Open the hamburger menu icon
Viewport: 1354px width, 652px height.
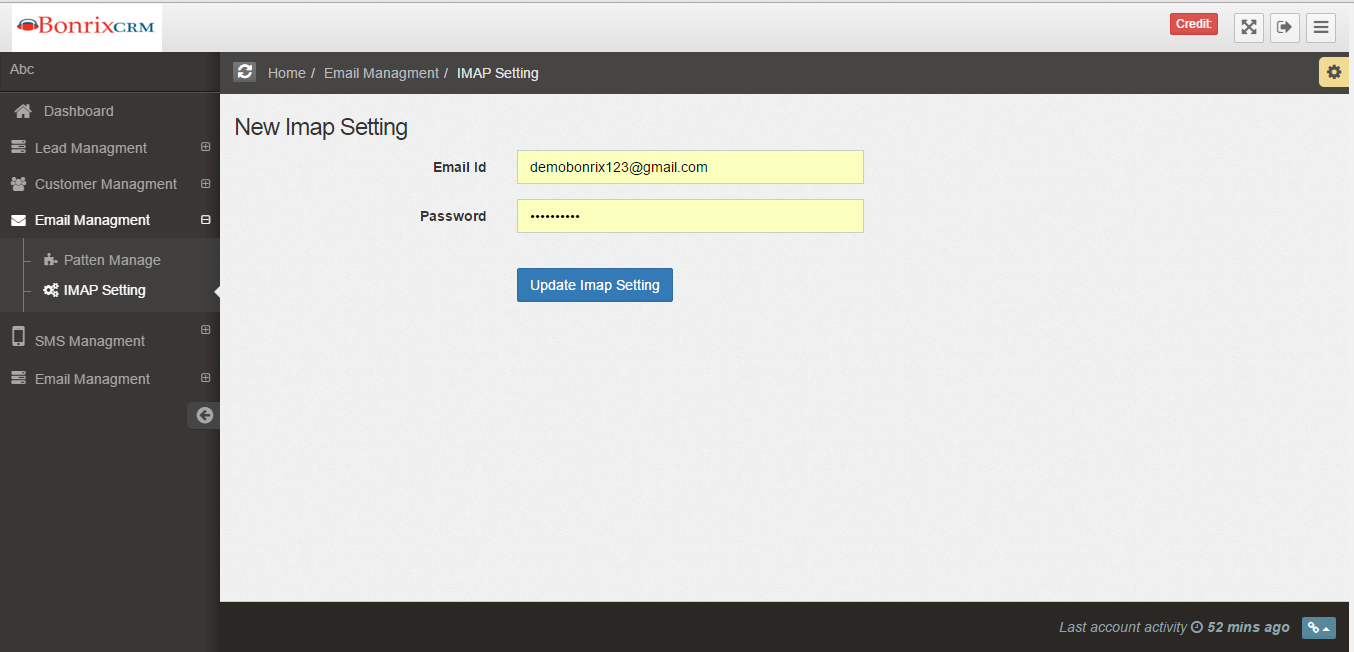(1321, 27)
